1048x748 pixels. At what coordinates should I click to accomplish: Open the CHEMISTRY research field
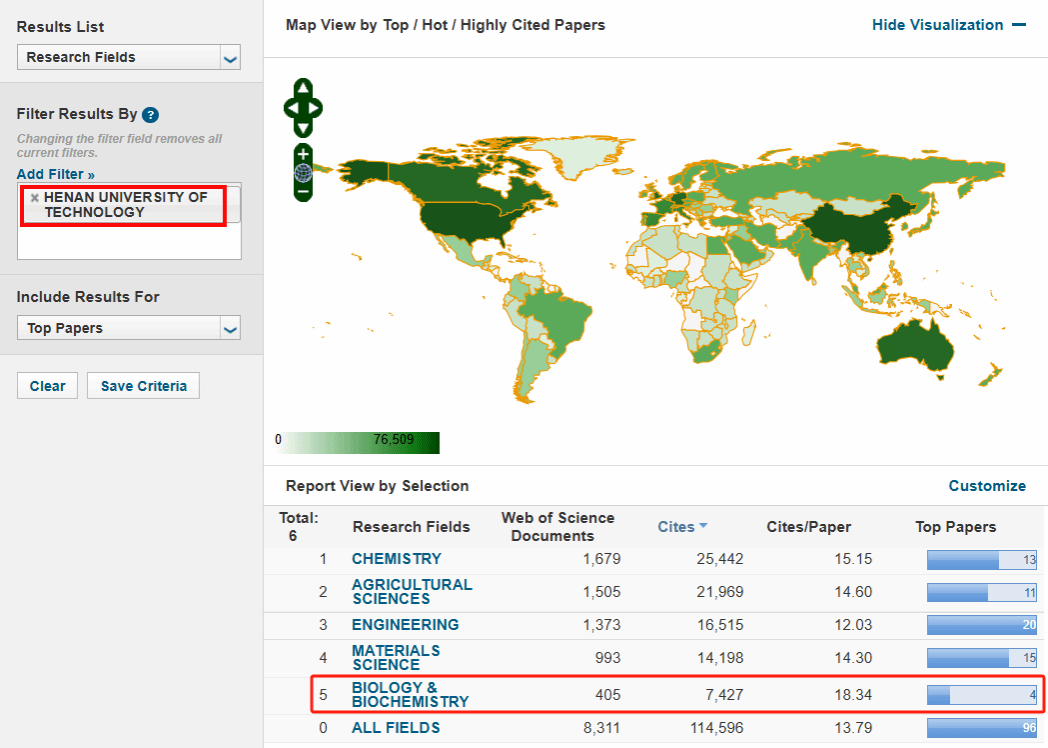(396, 559)
